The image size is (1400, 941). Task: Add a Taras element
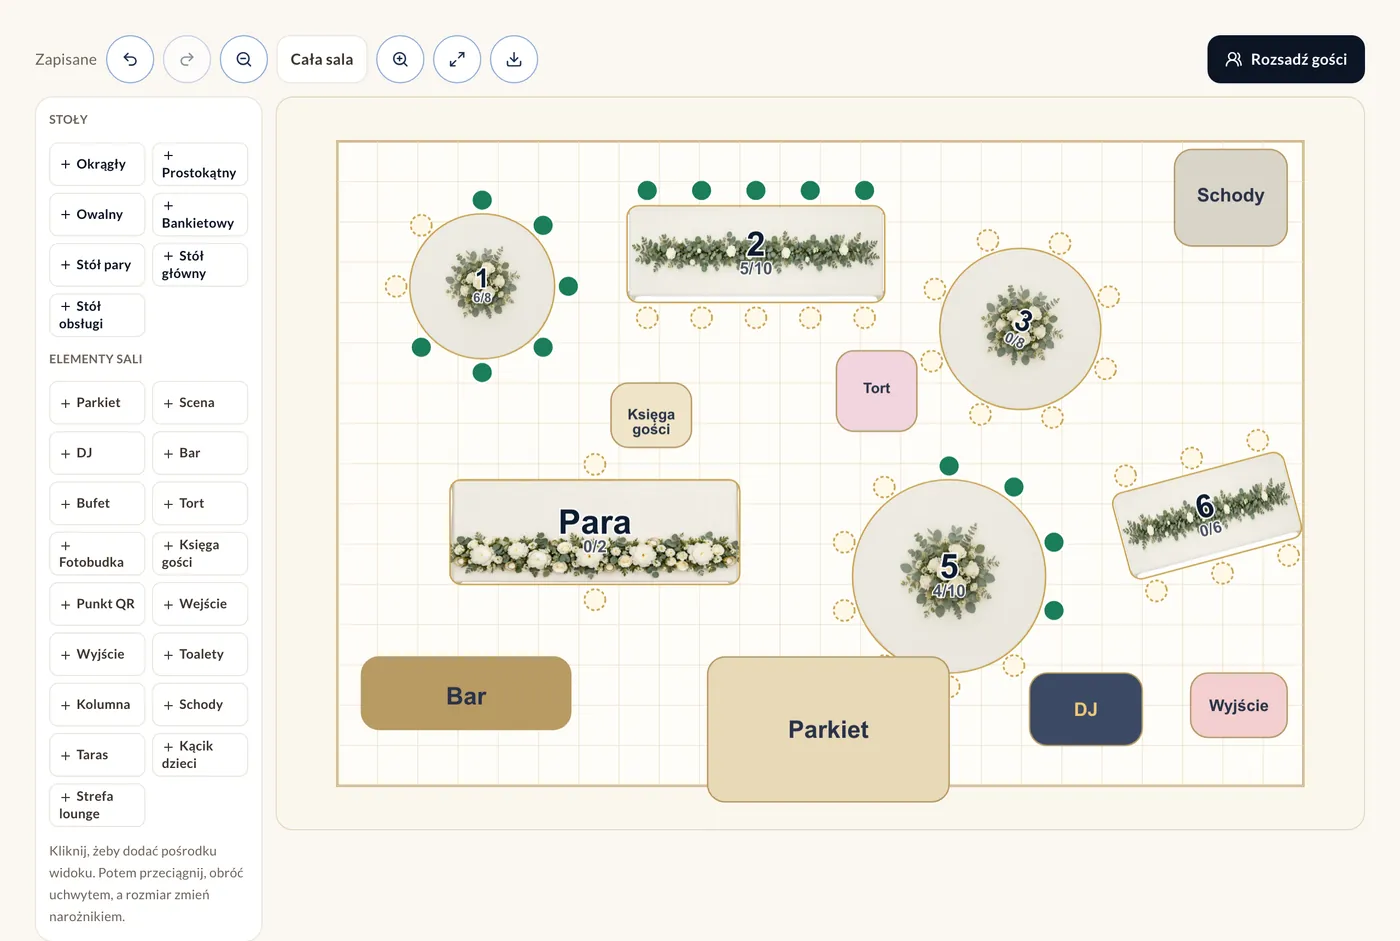(97, 755)
